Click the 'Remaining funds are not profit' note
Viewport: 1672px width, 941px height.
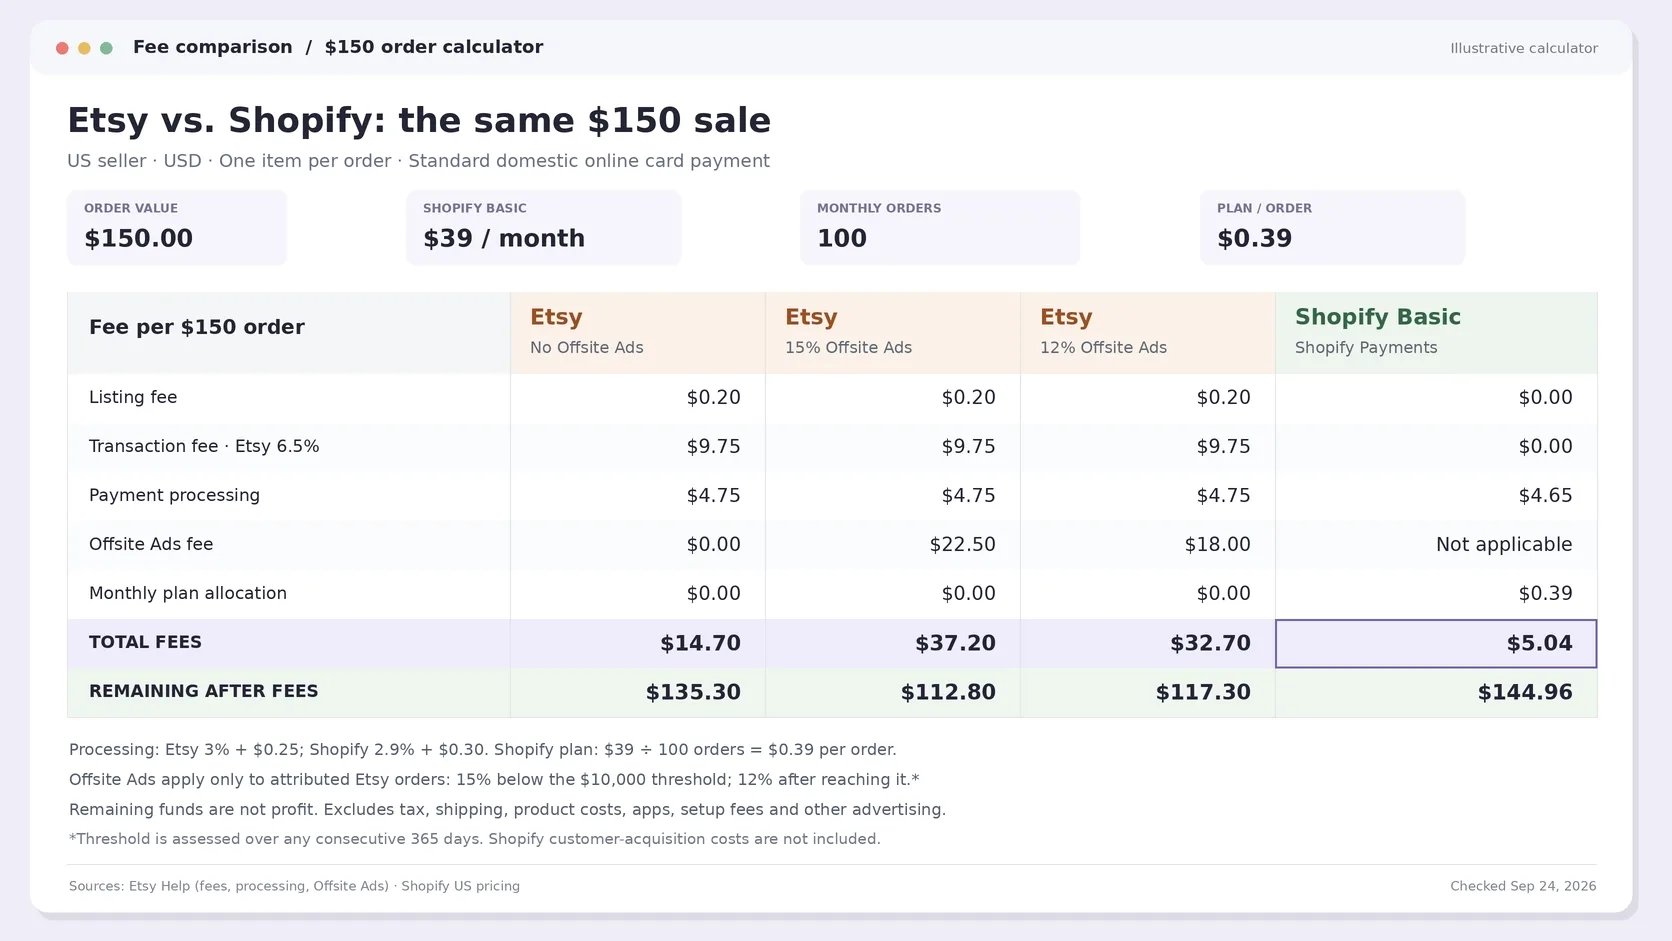507,809
